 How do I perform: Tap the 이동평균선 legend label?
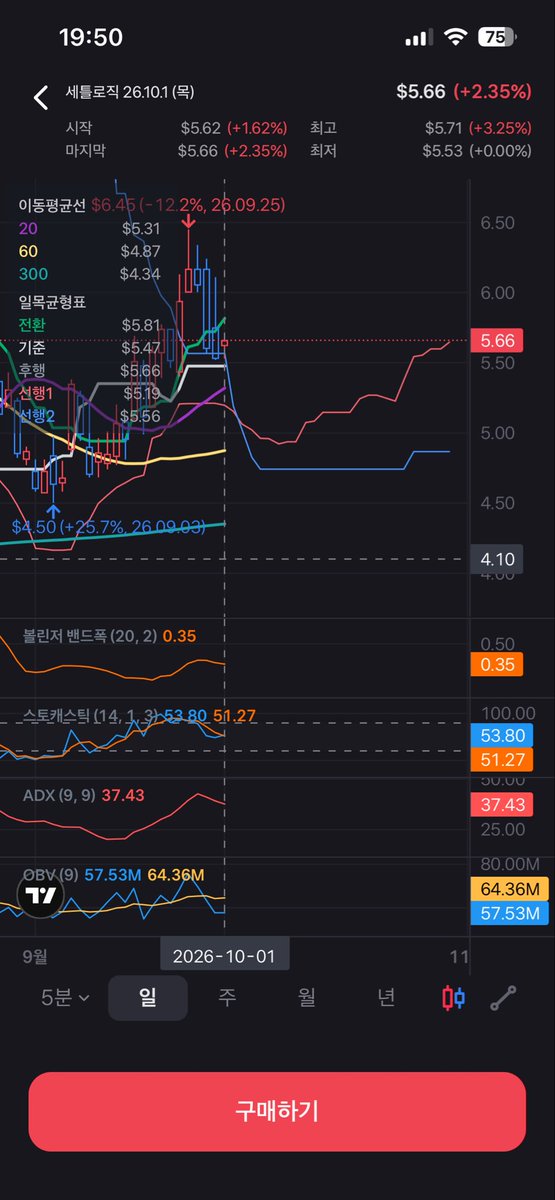[52, 204]
